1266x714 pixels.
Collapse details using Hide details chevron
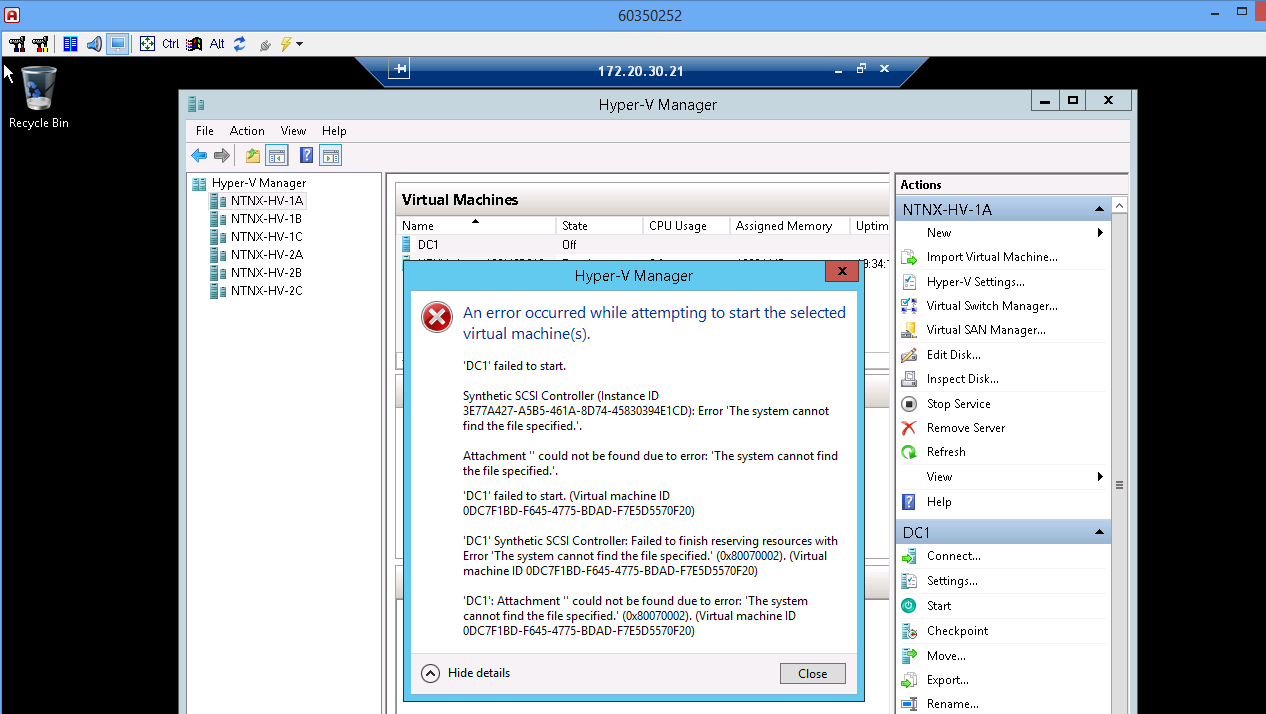click(x=430, y=673)
